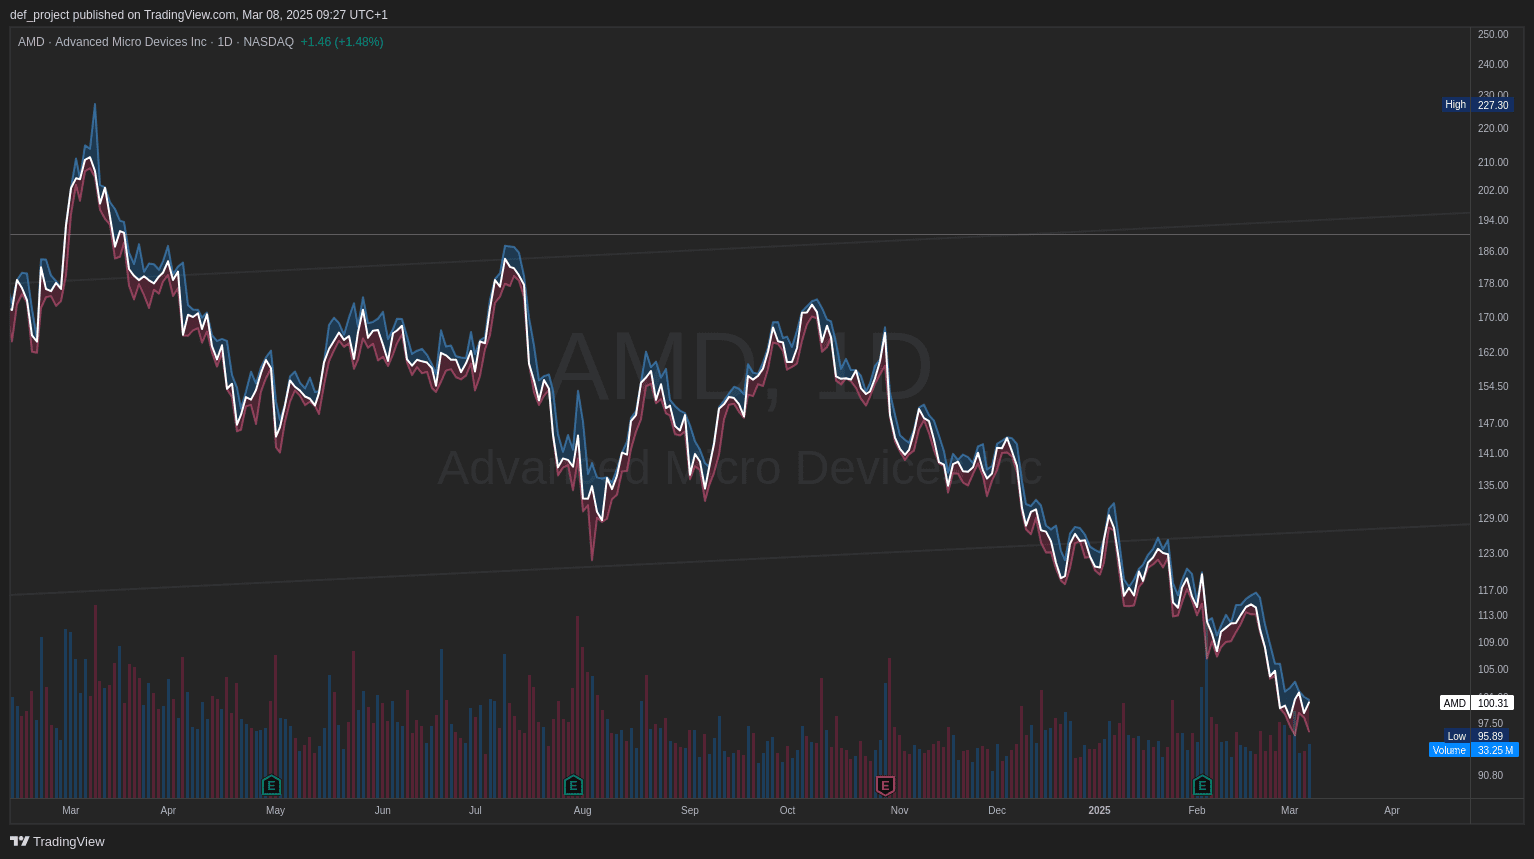Click the 154.50 price axis label
The height and width of the screenshot is (859, 1534).
click(x=1493, y=386)
